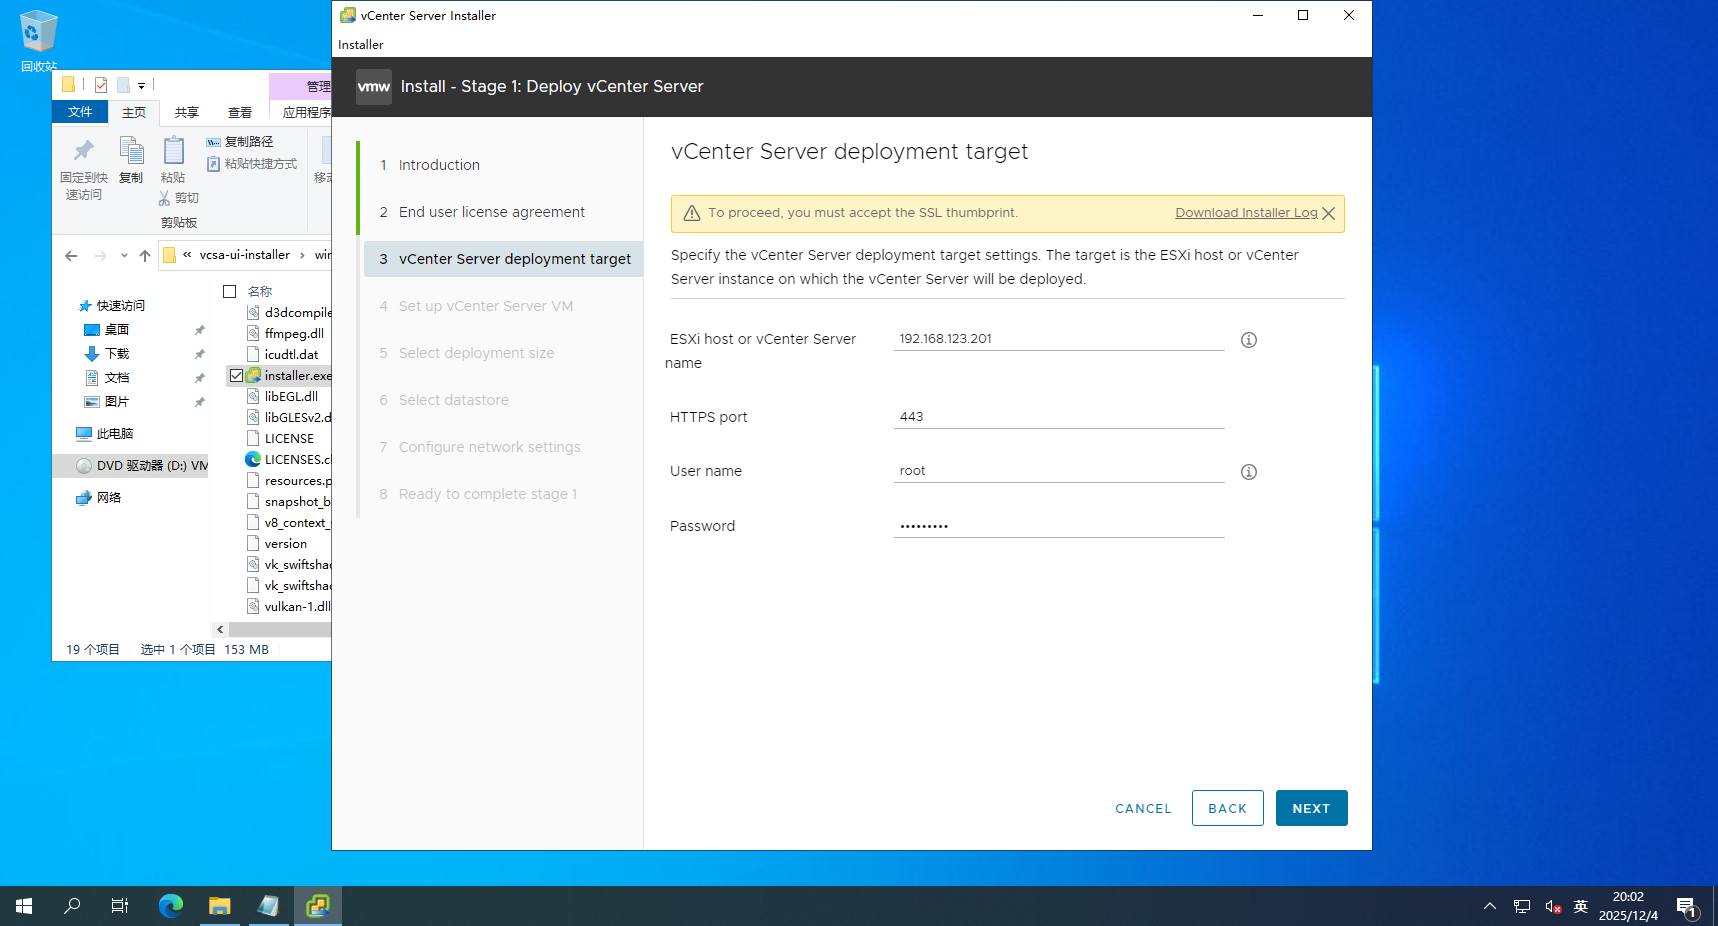
Task: Open Microsoft Edge from the taskbar
Action: pyautogui.click(x=171, y=906)
